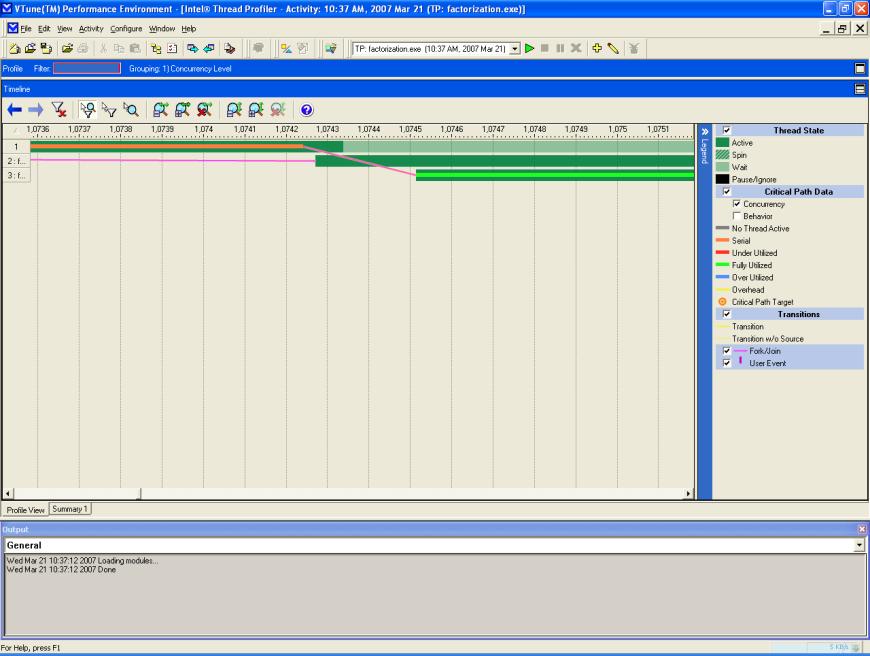This screenshot has width=870, height=656.
Task: Open the General output category dropdown
Action: pyautogui.click(x=860, y=545)
